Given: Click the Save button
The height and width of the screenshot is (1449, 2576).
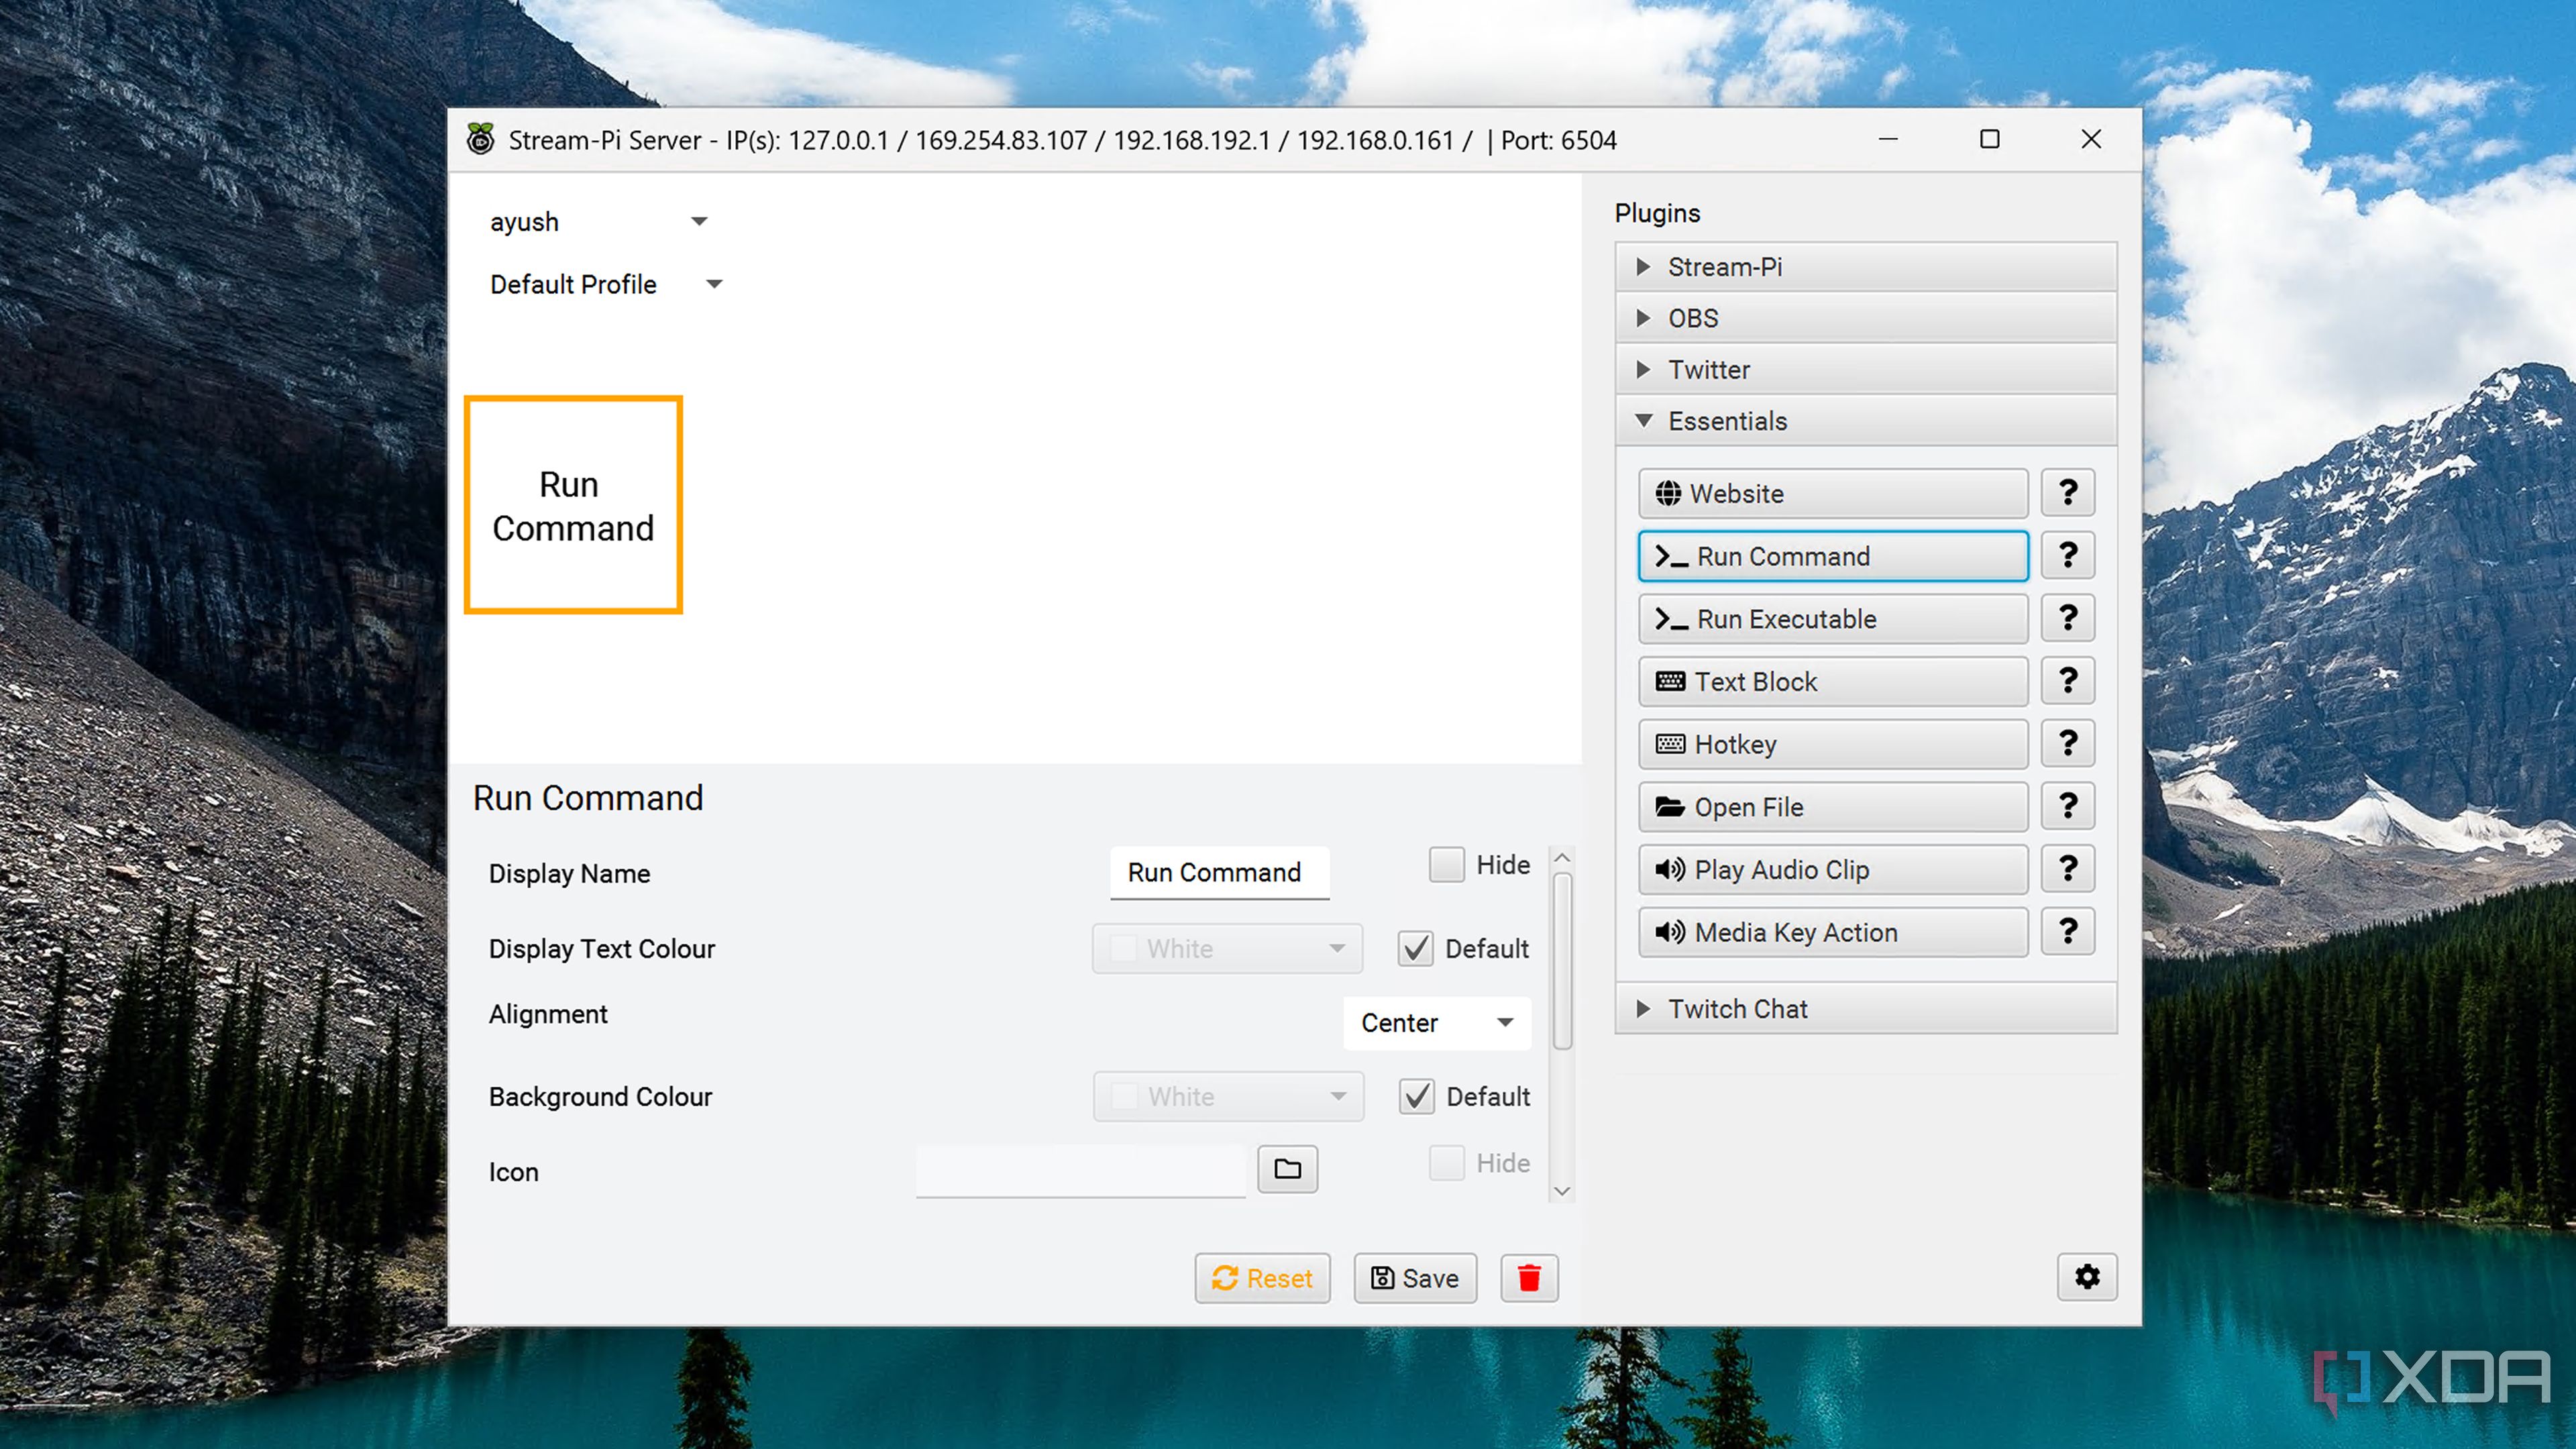Looking at the screenshot, I should [1414, 1278].
